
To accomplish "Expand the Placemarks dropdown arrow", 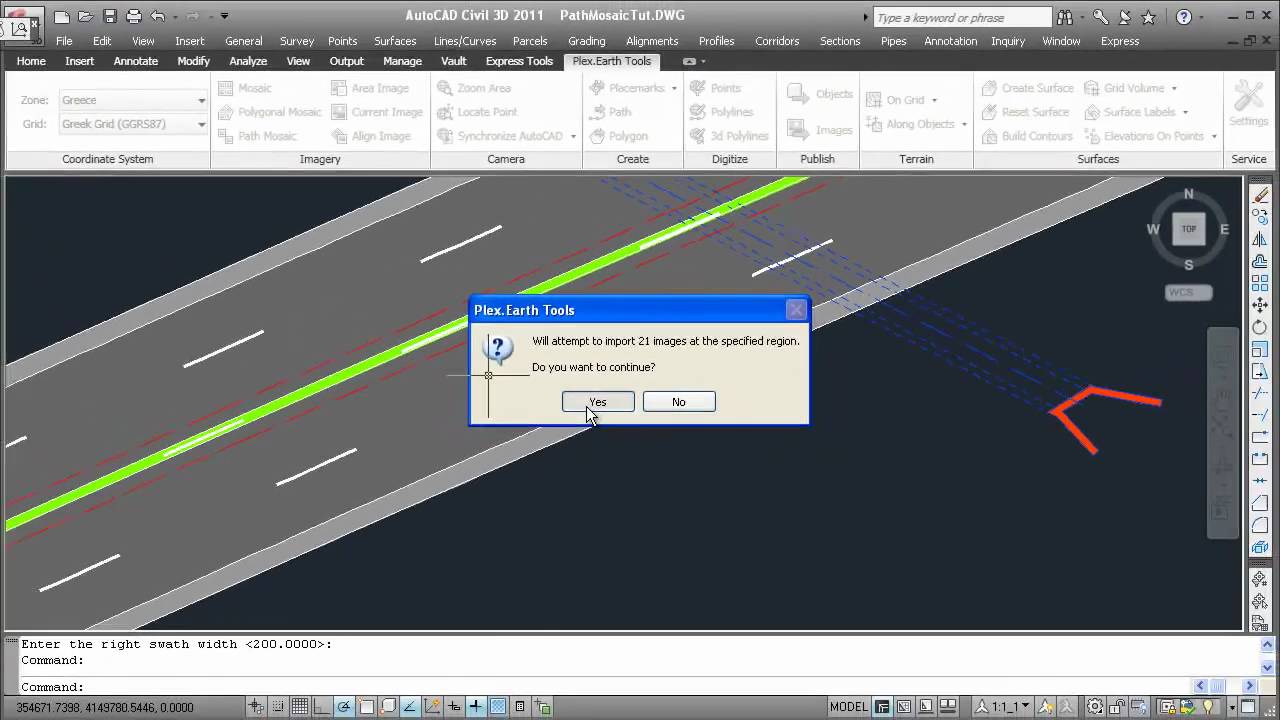I will coord(674,88).
